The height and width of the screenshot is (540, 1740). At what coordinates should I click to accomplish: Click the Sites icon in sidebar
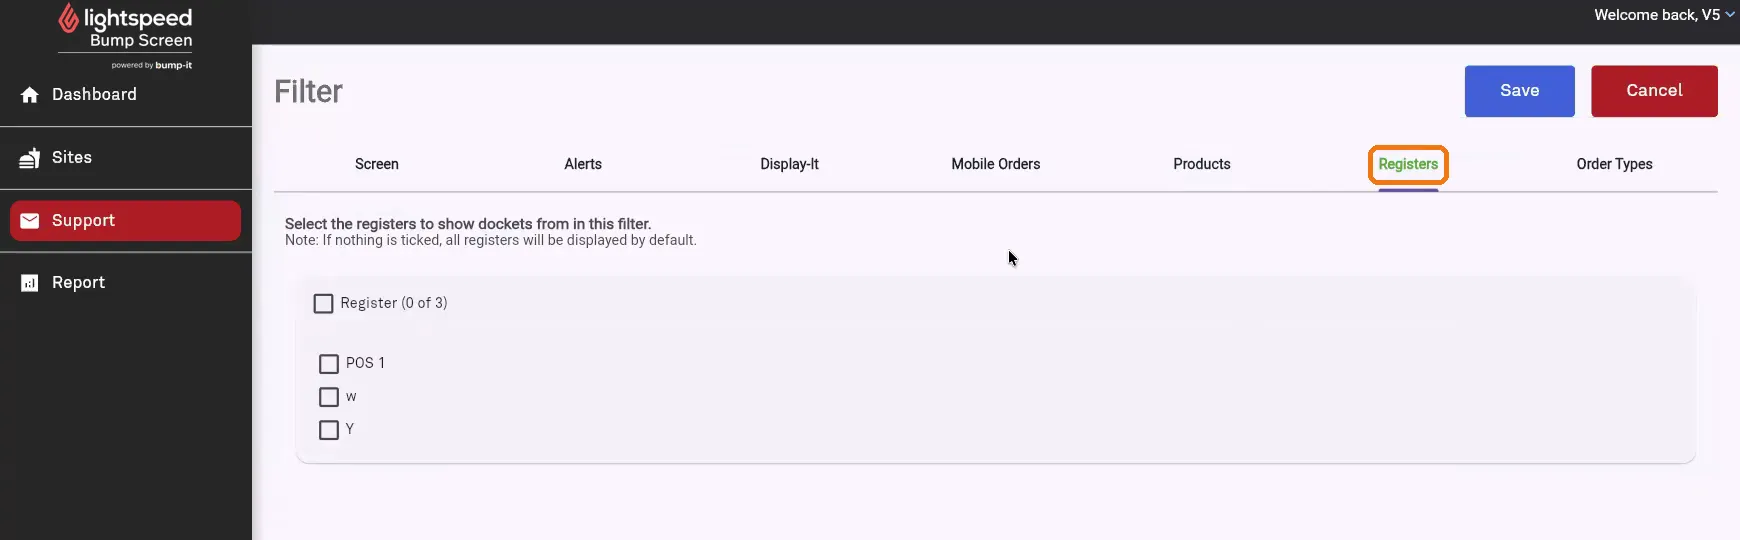click(x=30, y=158)
